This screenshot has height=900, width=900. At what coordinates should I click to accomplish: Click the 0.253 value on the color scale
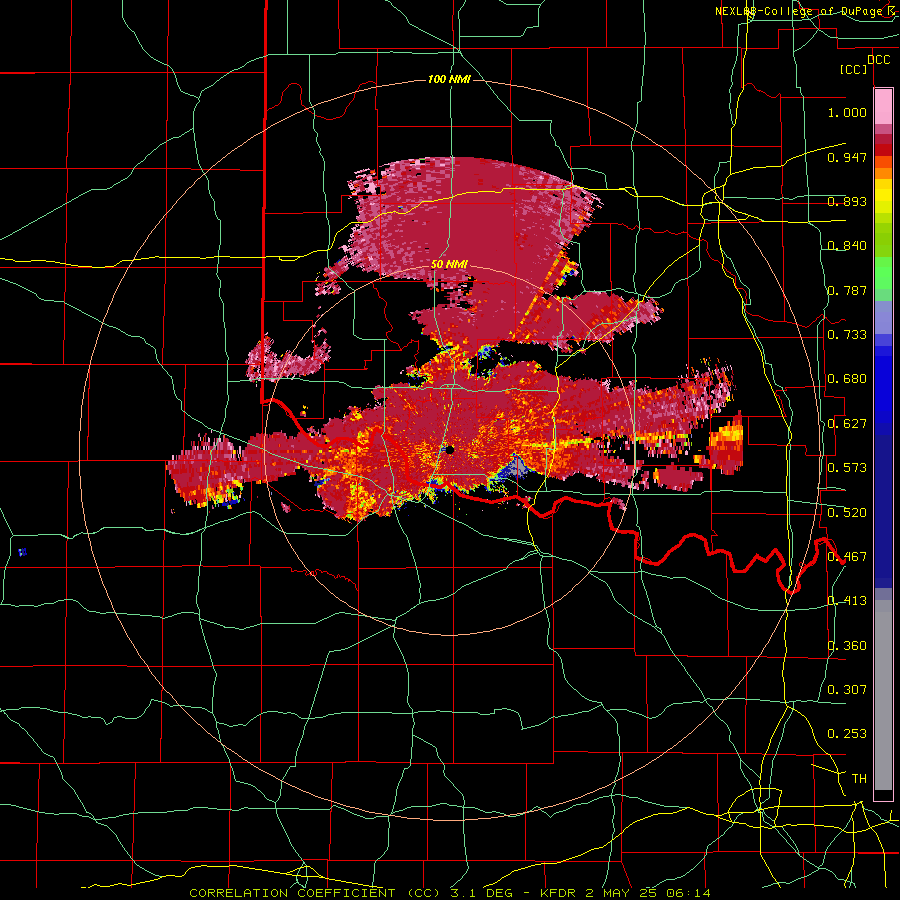pos(847,734)
